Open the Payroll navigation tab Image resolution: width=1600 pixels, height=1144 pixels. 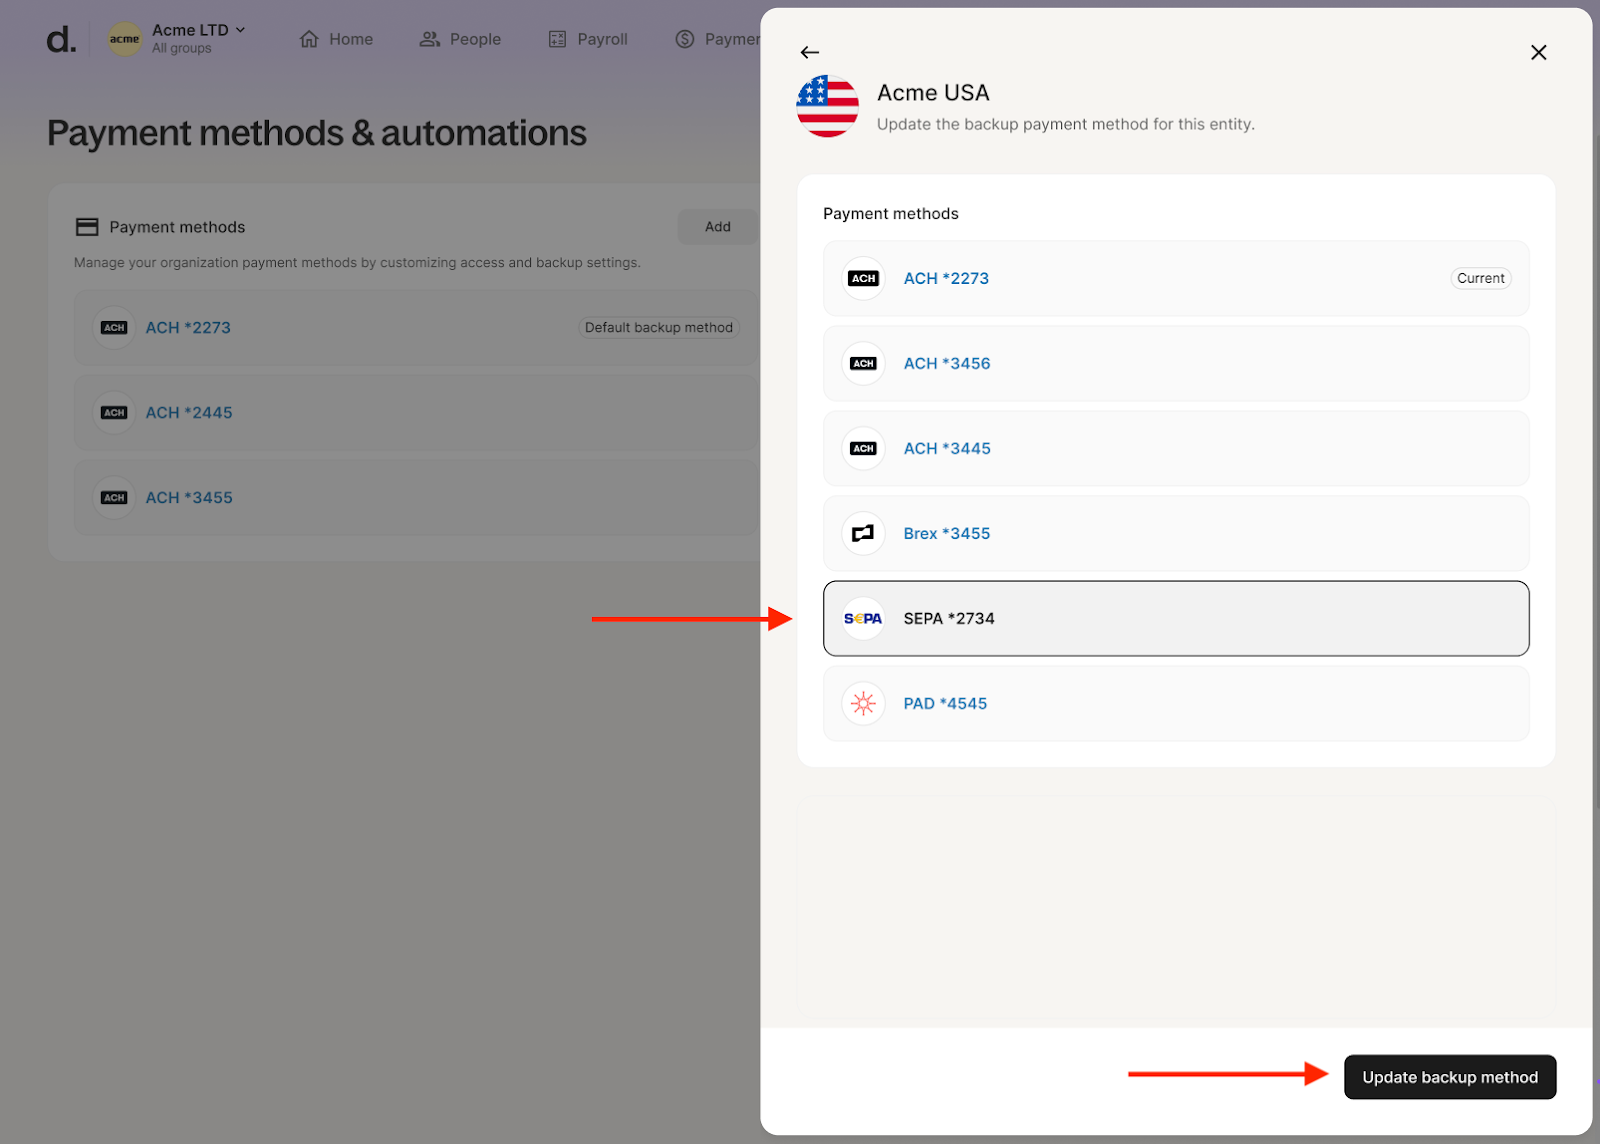[x=588, y=39]
